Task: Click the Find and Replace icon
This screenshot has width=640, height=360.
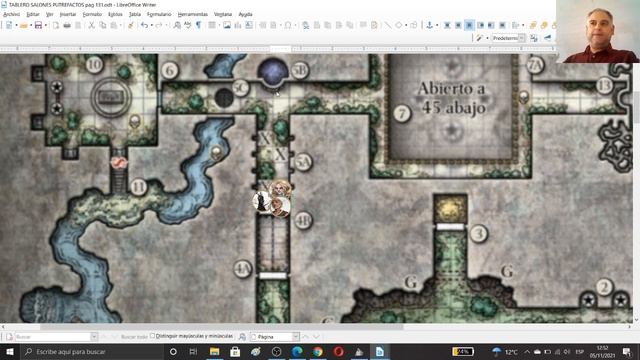Action: click(177, 25)
